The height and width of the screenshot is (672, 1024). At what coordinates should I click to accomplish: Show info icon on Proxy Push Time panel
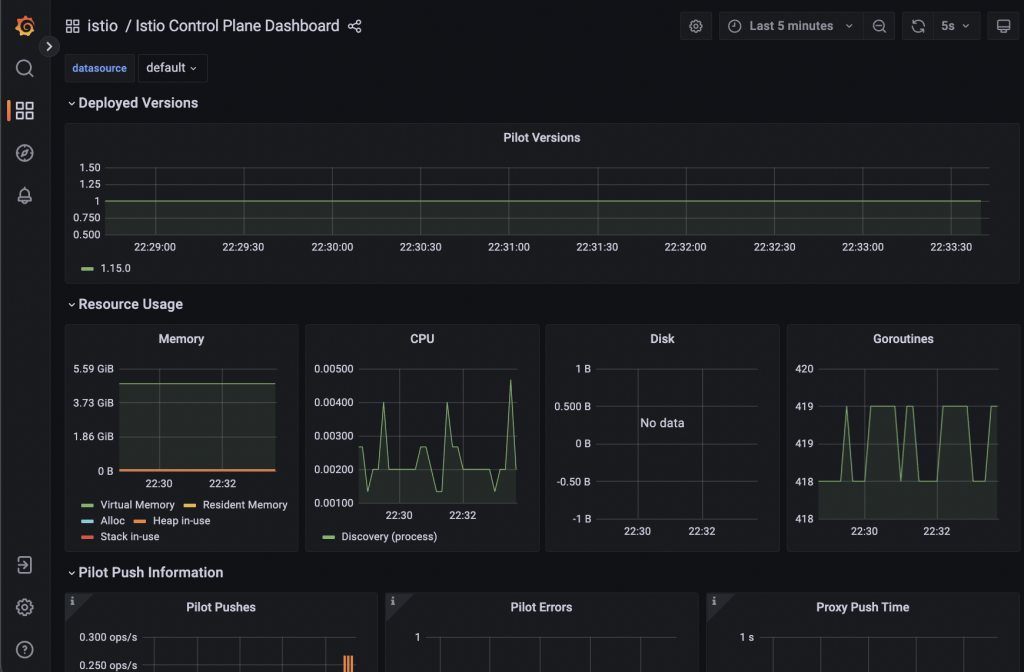click(x=714, y=601)
